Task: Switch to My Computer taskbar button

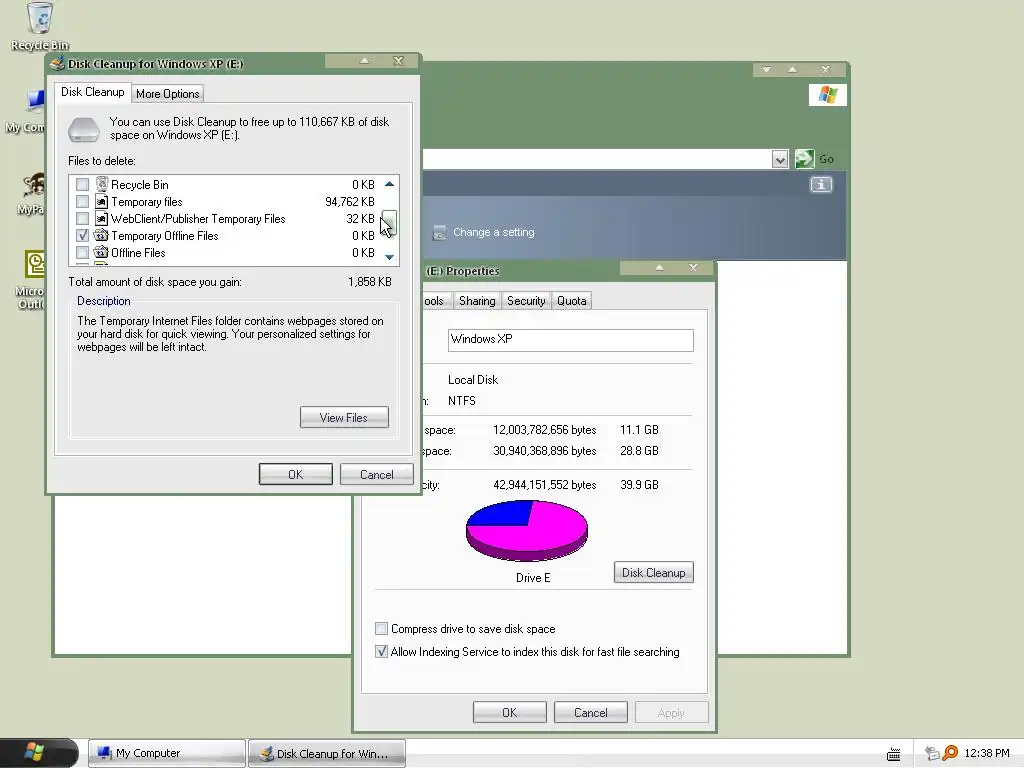Action: click(x=167, y=754)
